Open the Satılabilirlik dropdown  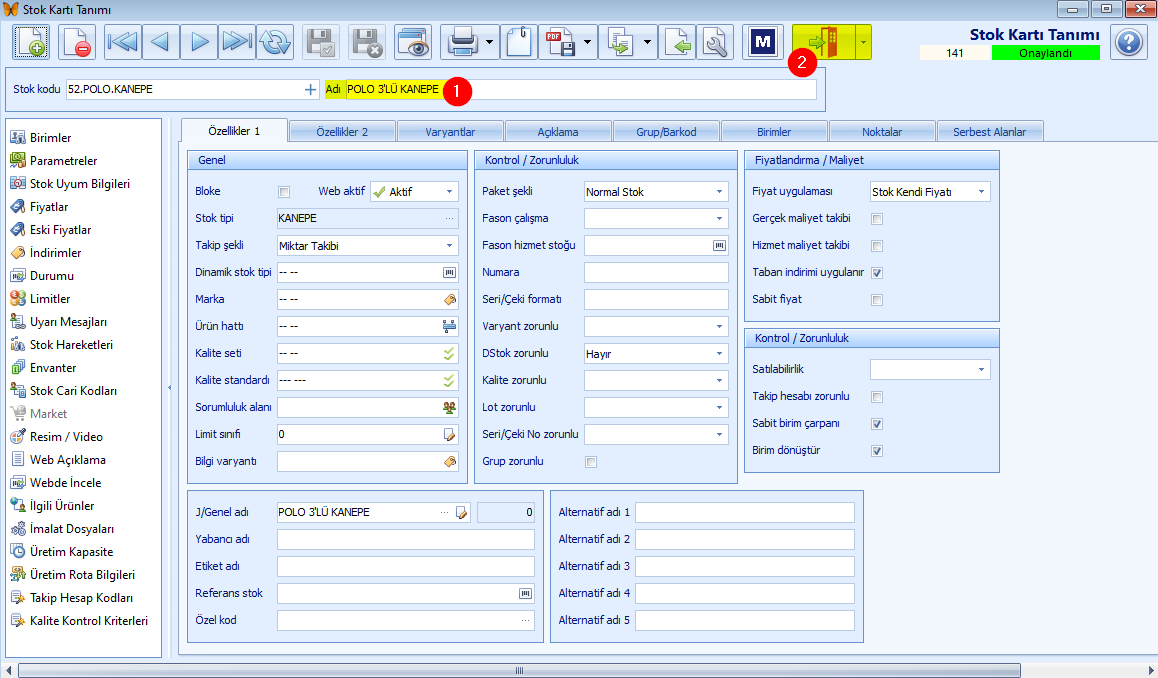pyautogui.click(x=981, y=369)
